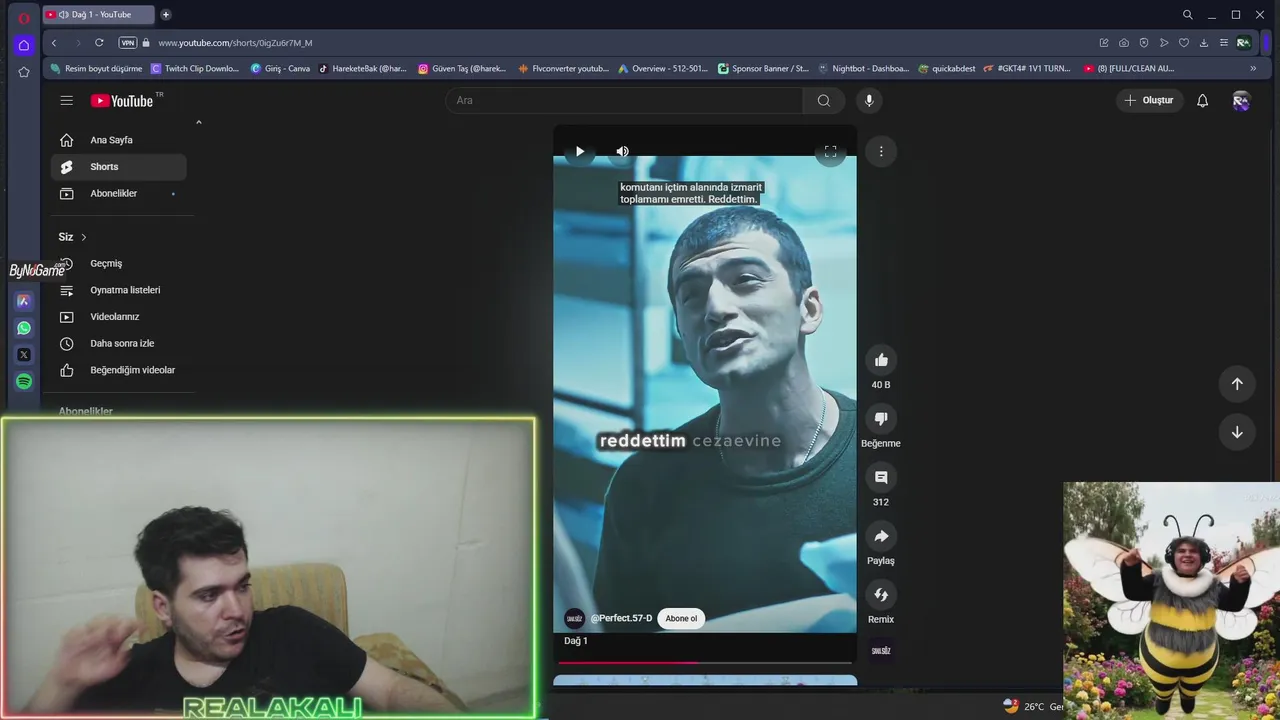Open Opera sidebar home button
This screenshot has width=1280, height=720.
click(24, 45)
